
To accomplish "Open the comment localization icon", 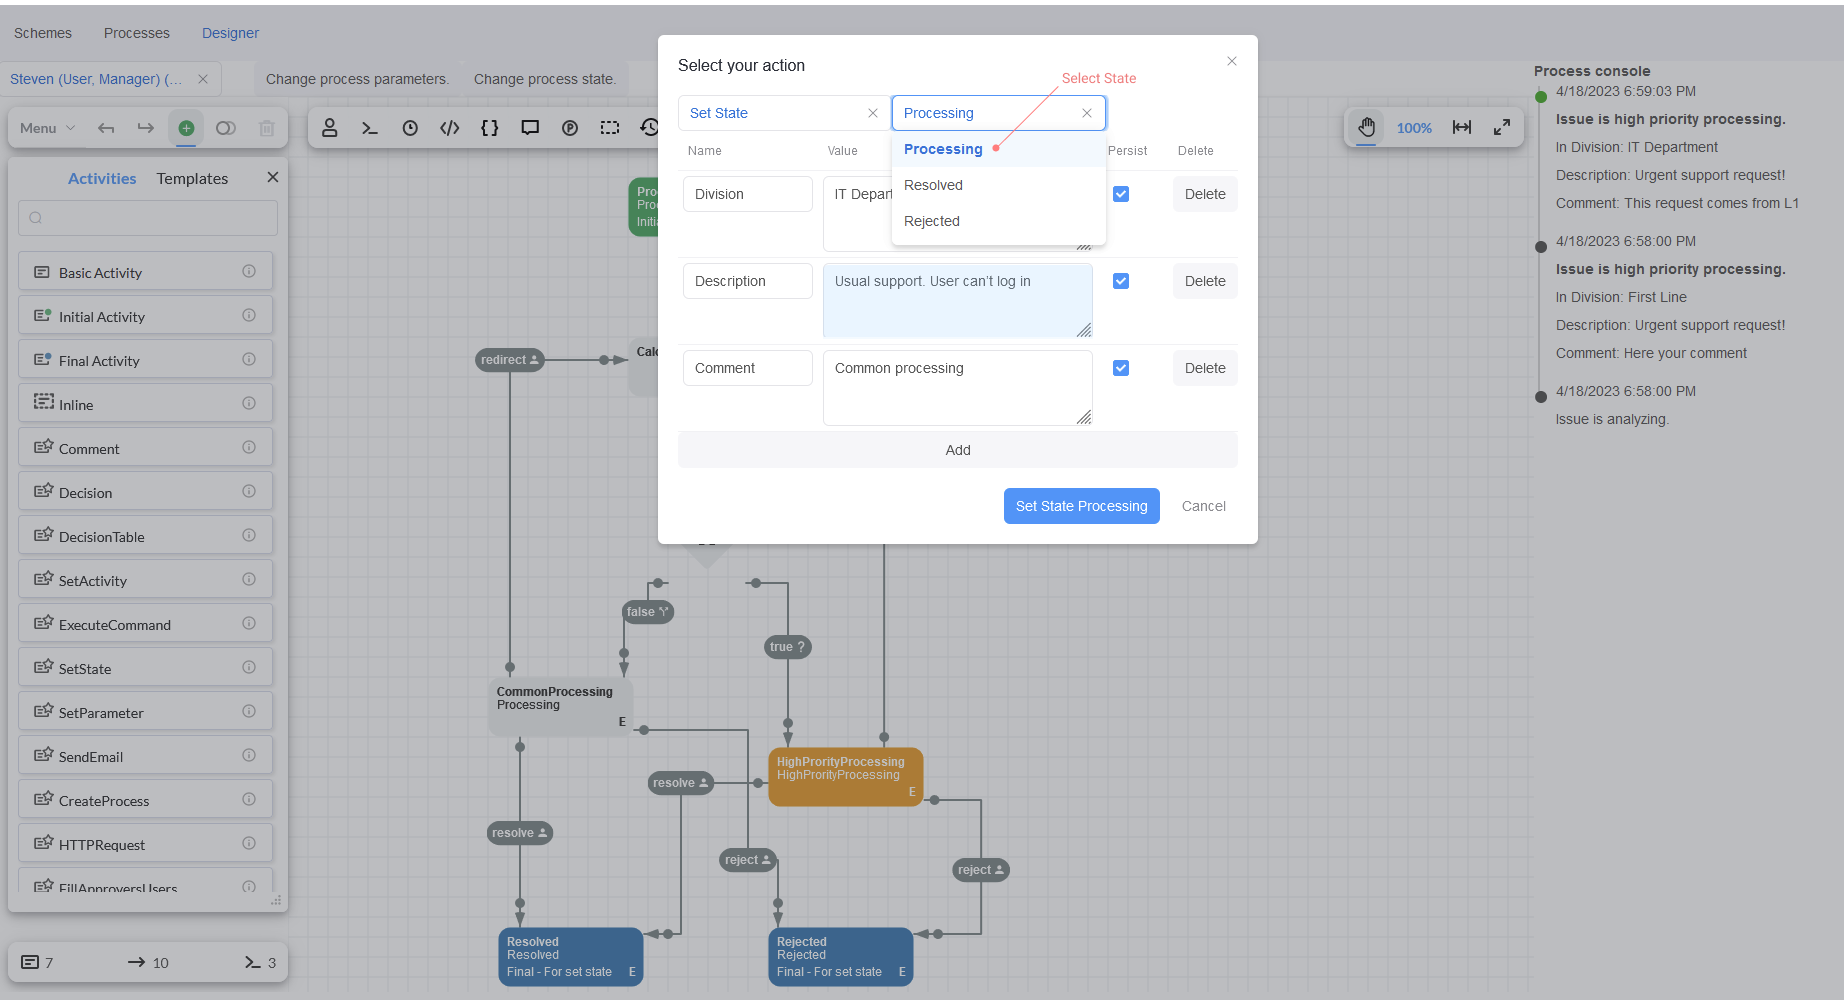I will pyautogui.click(x=530, y=128).
